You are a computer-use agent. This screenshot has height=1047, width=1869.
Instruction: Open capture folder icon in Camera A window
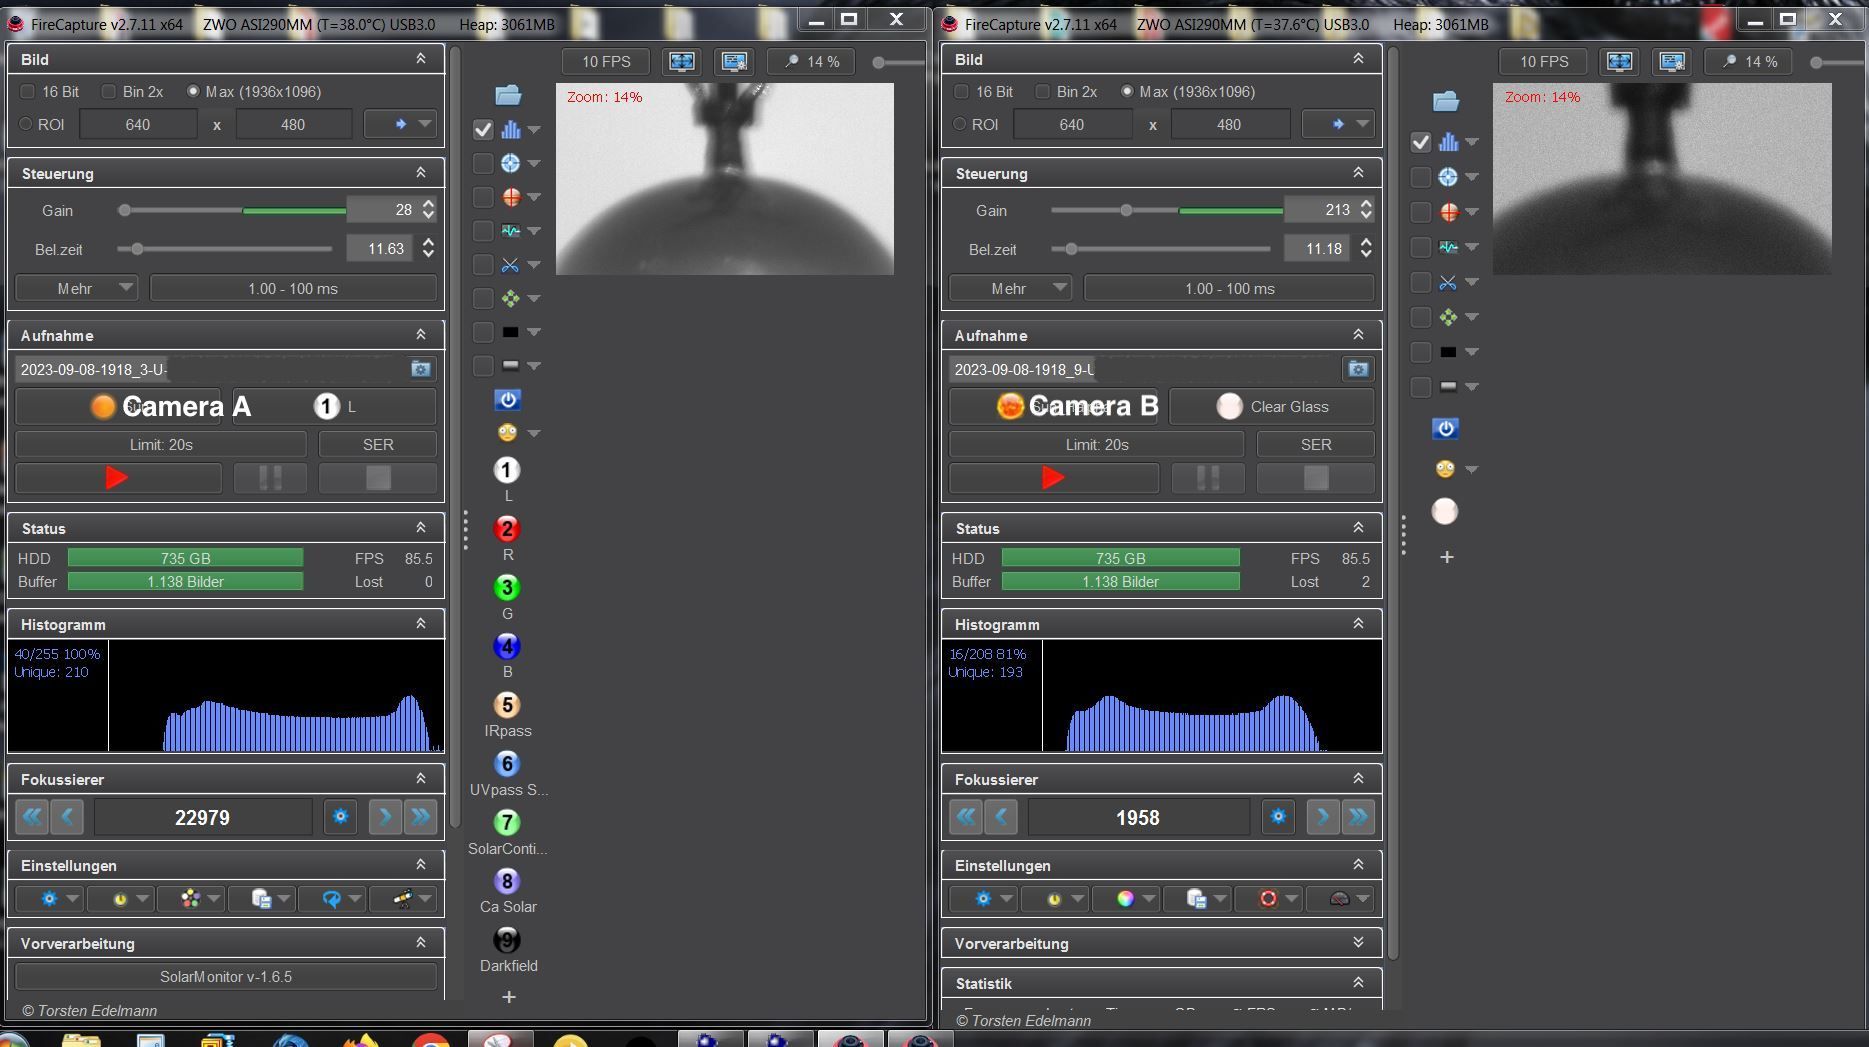pos(508,95)
